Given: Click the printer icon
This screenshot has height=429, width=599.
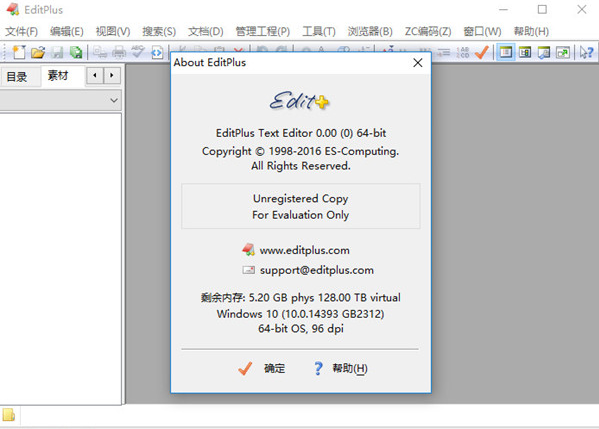Looking at the screenshot, I should coord(119,52).
